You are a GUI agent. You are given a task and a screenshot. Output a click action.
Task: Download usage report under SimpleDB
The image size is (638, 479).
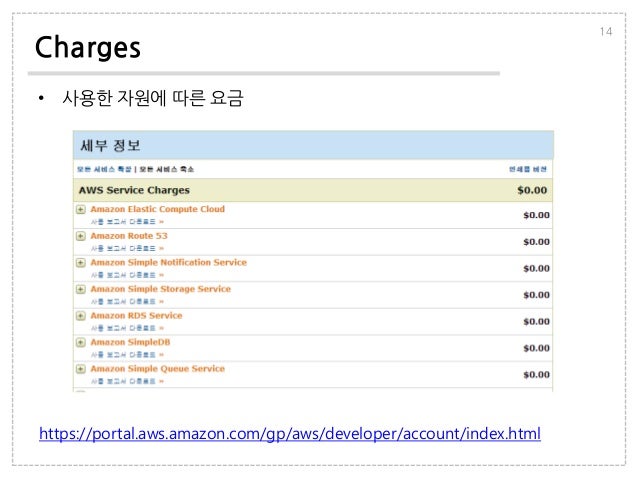127,355
